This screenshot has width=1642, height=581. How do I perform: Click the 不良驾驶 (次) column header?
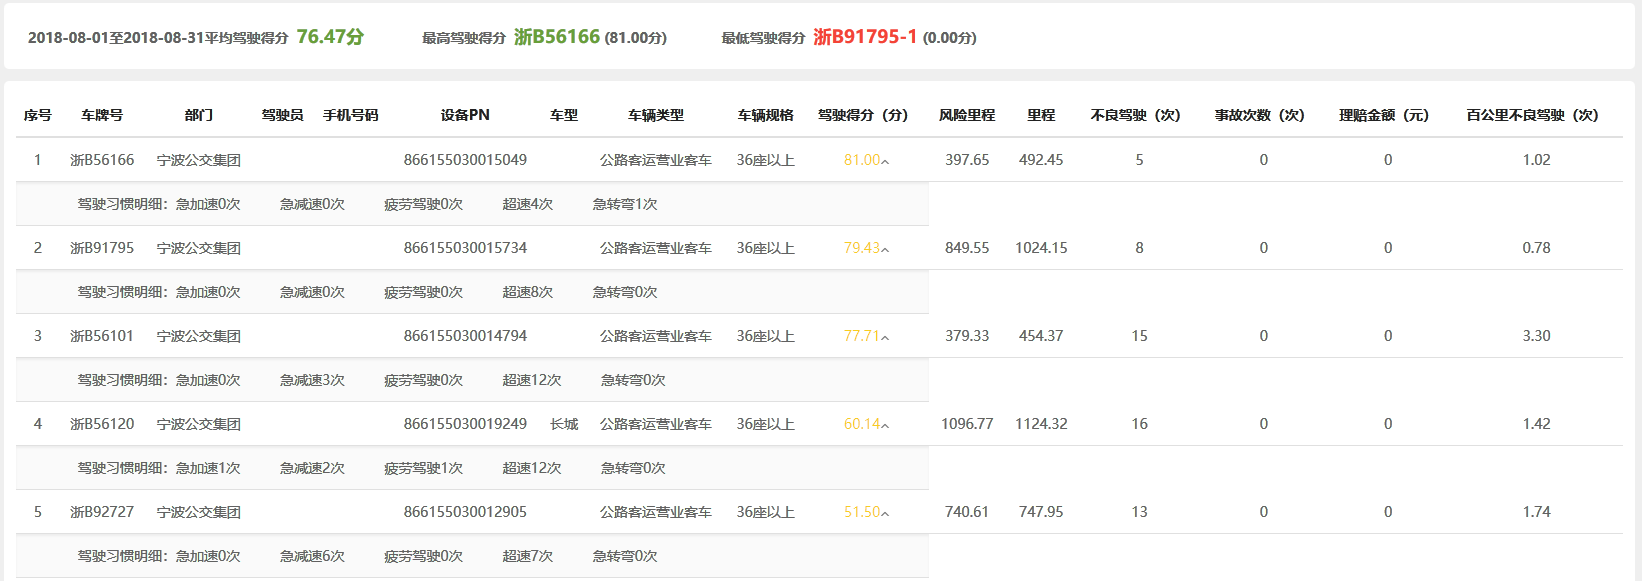(x=1135, y=115)
